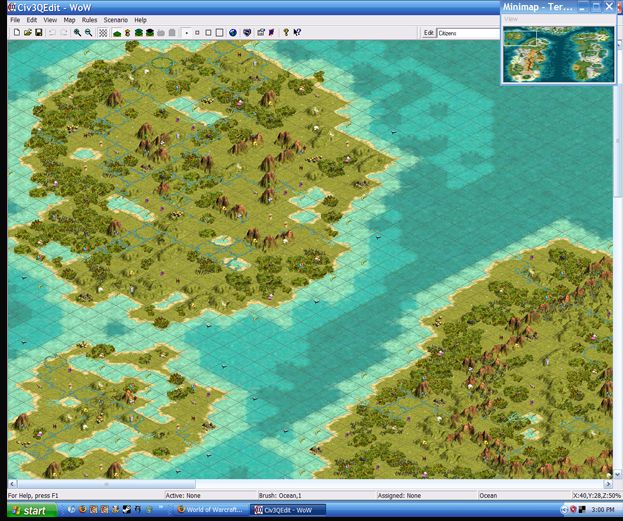The width and height of the screenshot is (623, 521).
Task: Launch Firefox from quick launch bar
Action: (83, 509)
